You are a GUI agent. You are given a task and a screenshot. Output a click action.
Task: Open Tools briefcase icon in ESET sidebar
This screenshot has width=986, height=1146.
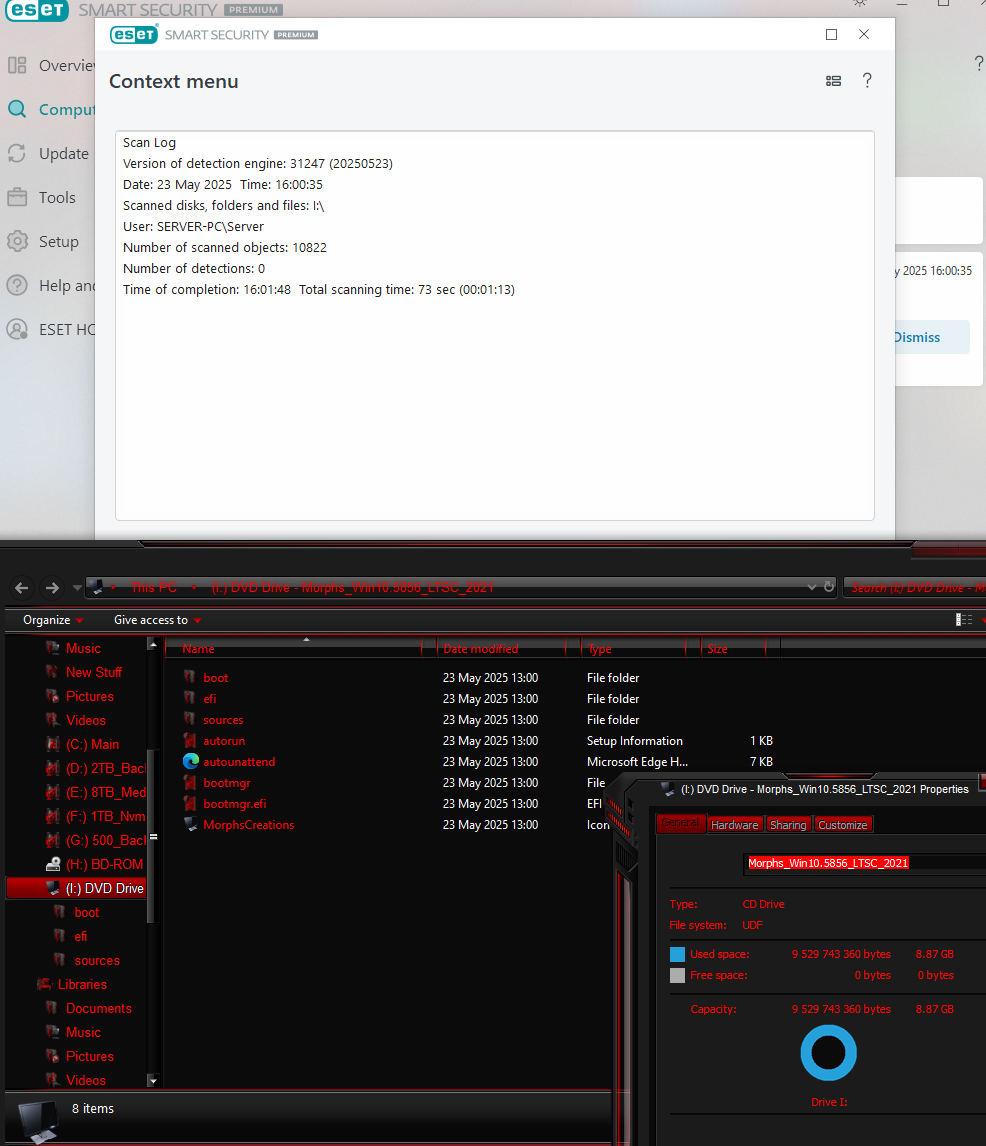point(17,197)
